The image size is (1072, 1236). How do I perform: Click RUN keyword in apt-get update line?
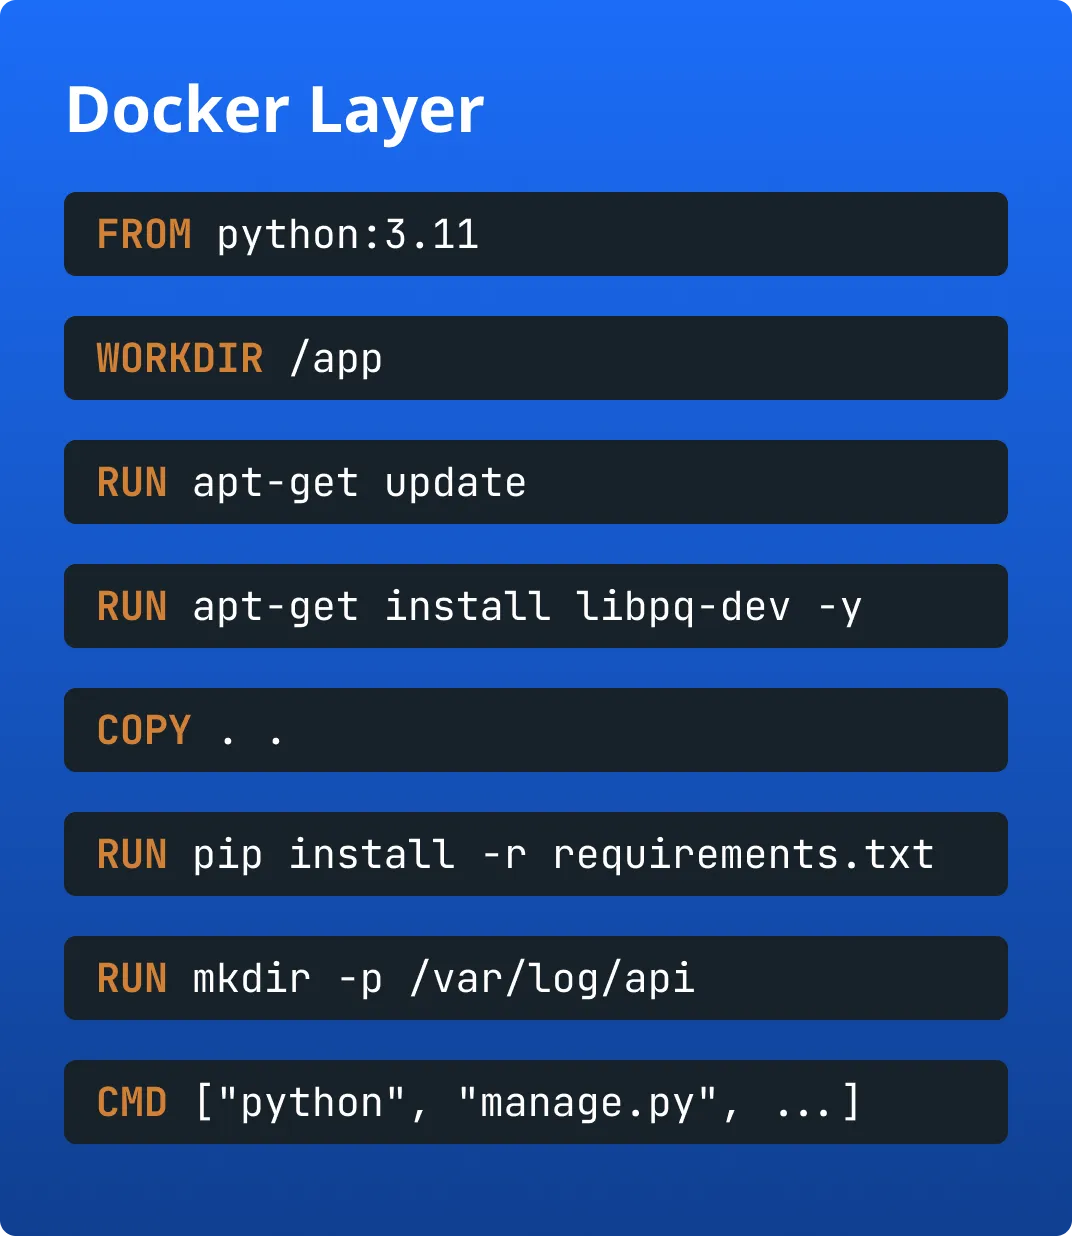click(x=132, y=483)
